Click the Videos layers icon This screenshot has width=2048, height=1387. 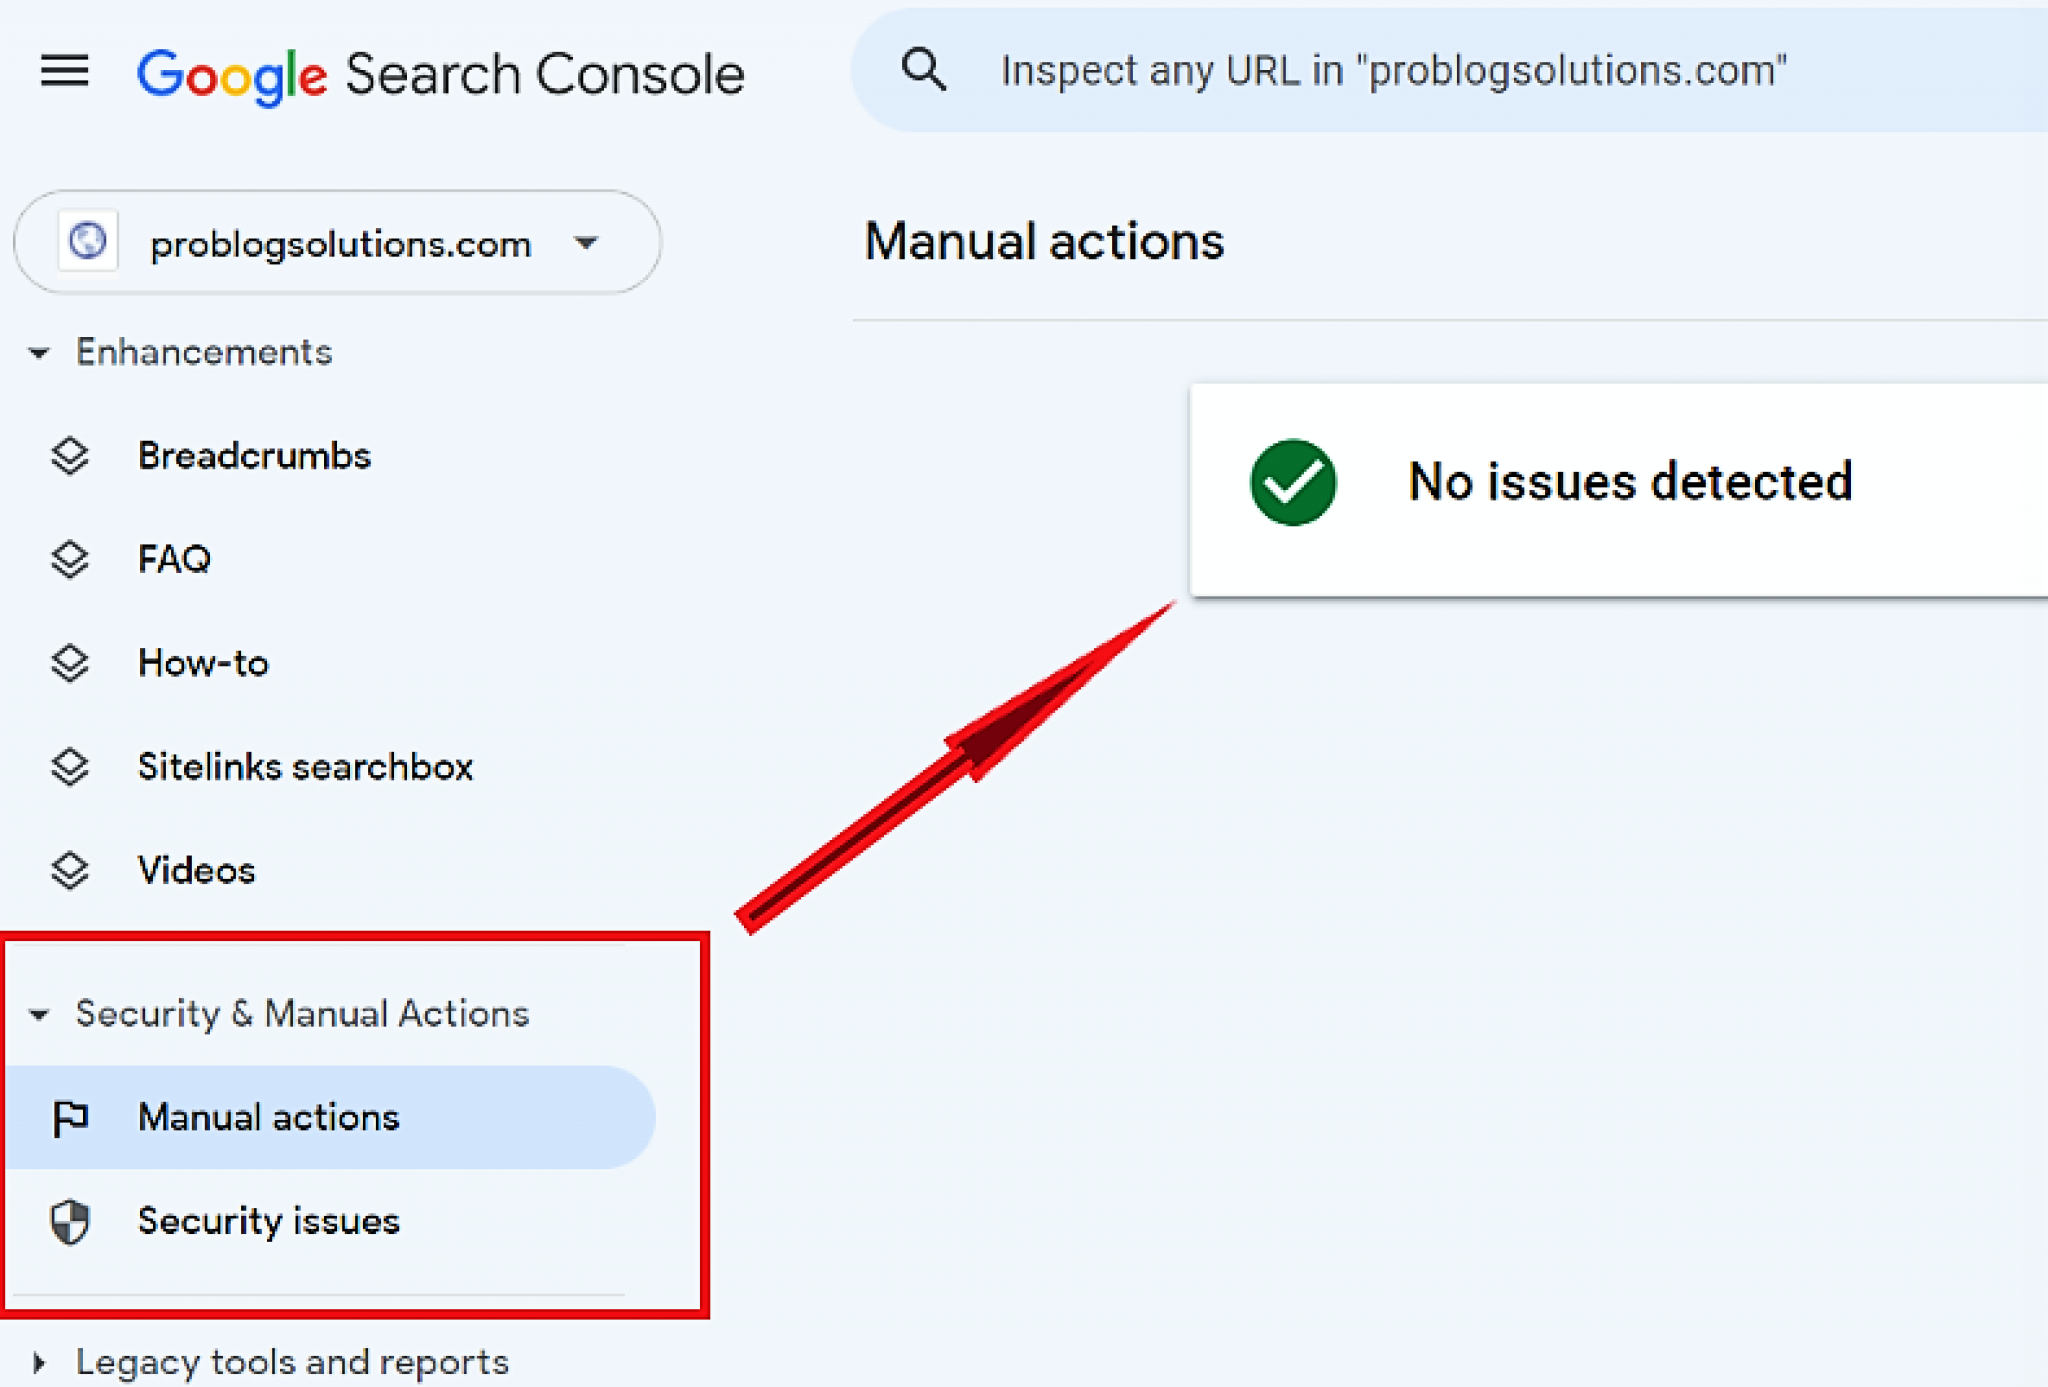(70, 870)
